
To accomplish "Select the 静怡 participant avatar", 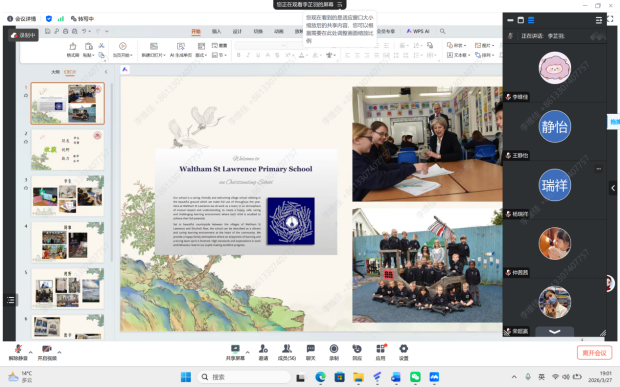I will (x=554, y=126).
